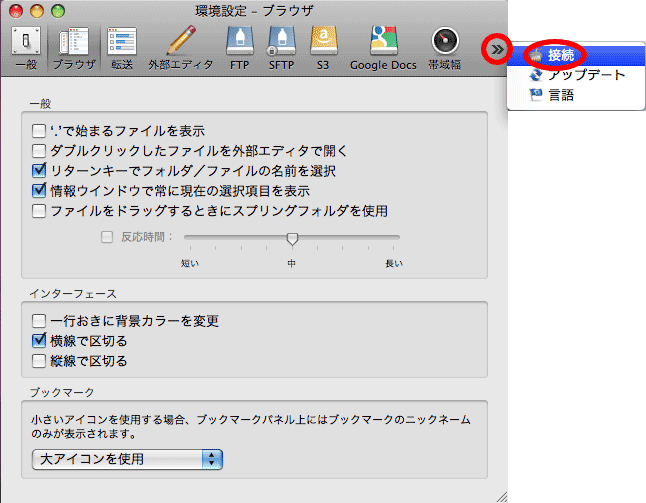Image resolution: width=646 pixels, height=503 pixels.
Task: Open the FTP preferences pane
Action: [x=239, y=48]
